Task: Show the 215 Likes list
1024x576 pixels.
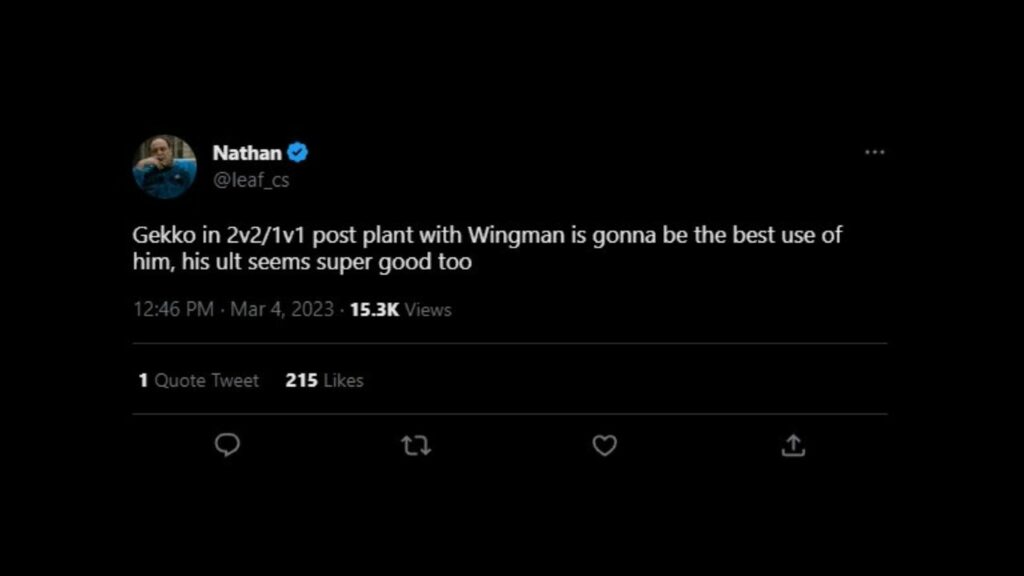Action: point(324,381)
